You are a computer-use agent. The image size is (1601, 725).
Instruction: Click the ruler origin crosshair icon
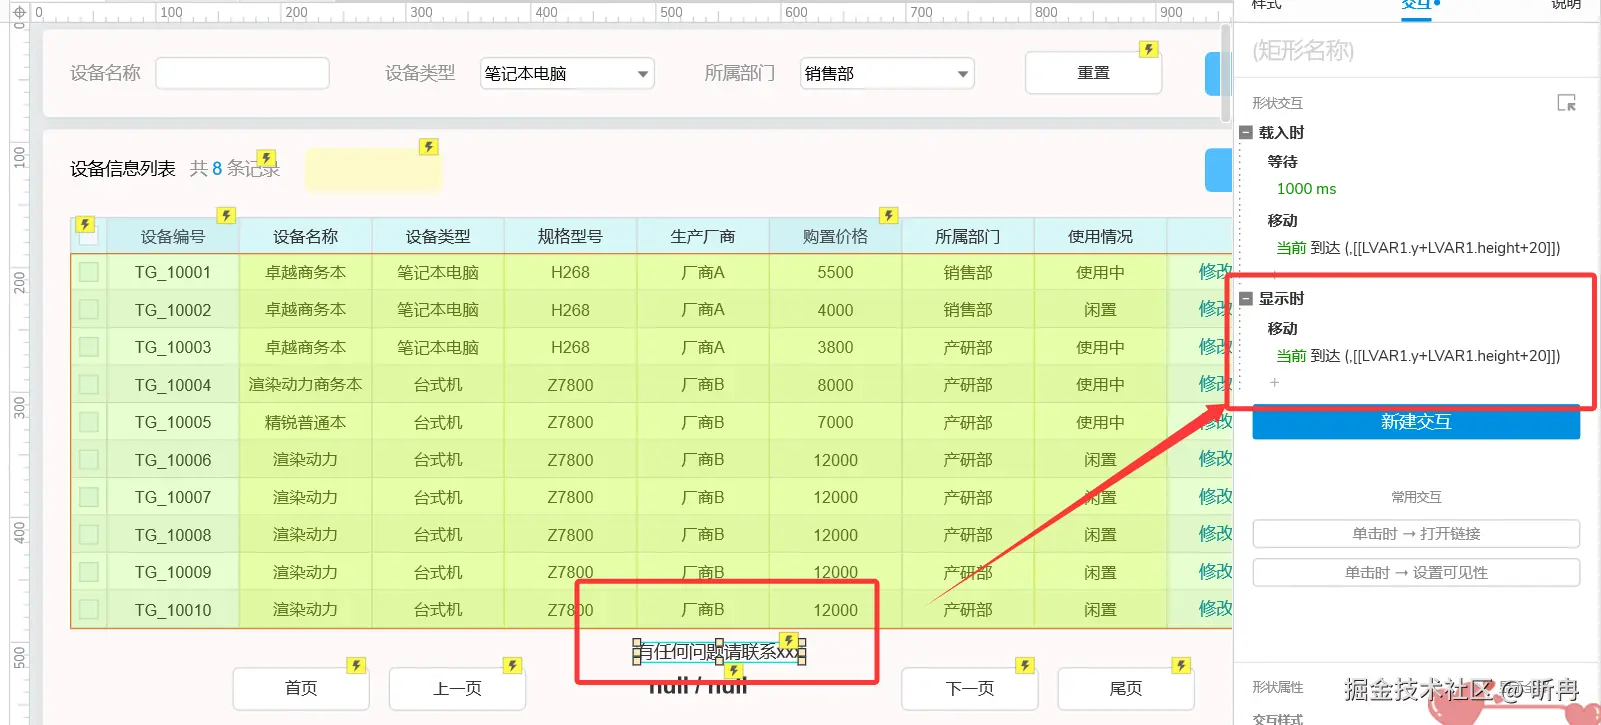[x=19, y=13]
